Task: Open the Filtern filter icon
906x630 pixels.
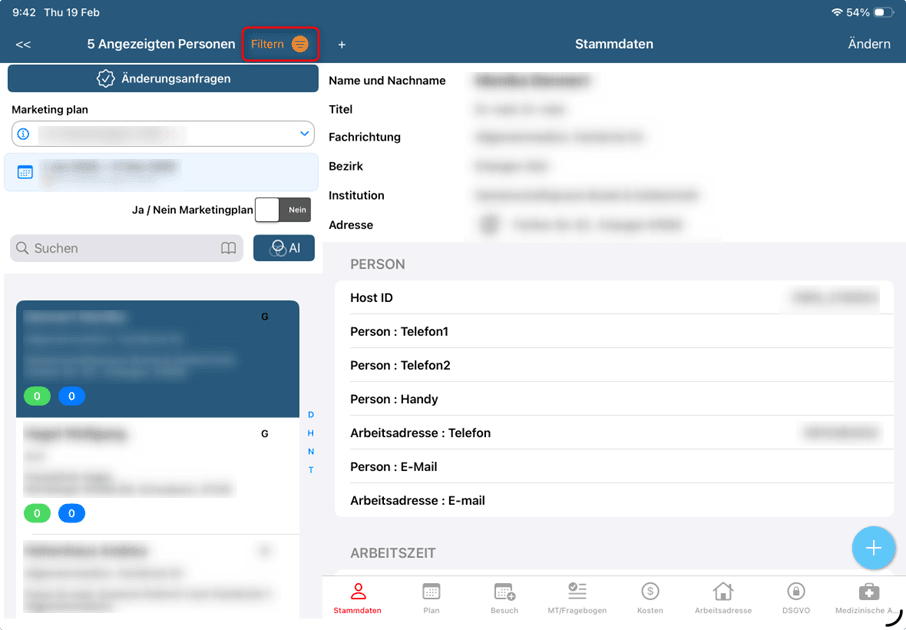Action: pyautogui.click(x=299, y=44)
